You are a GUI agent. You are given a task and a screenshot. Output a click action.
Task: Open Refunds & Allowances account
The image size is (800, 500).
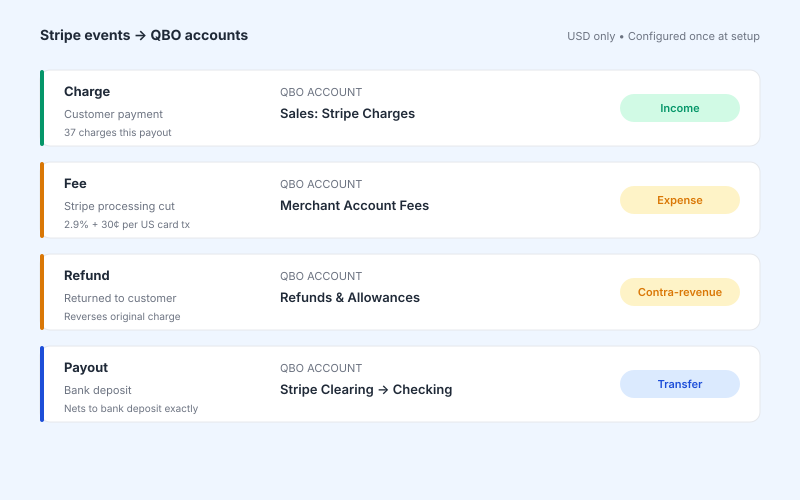pos(350,297)
